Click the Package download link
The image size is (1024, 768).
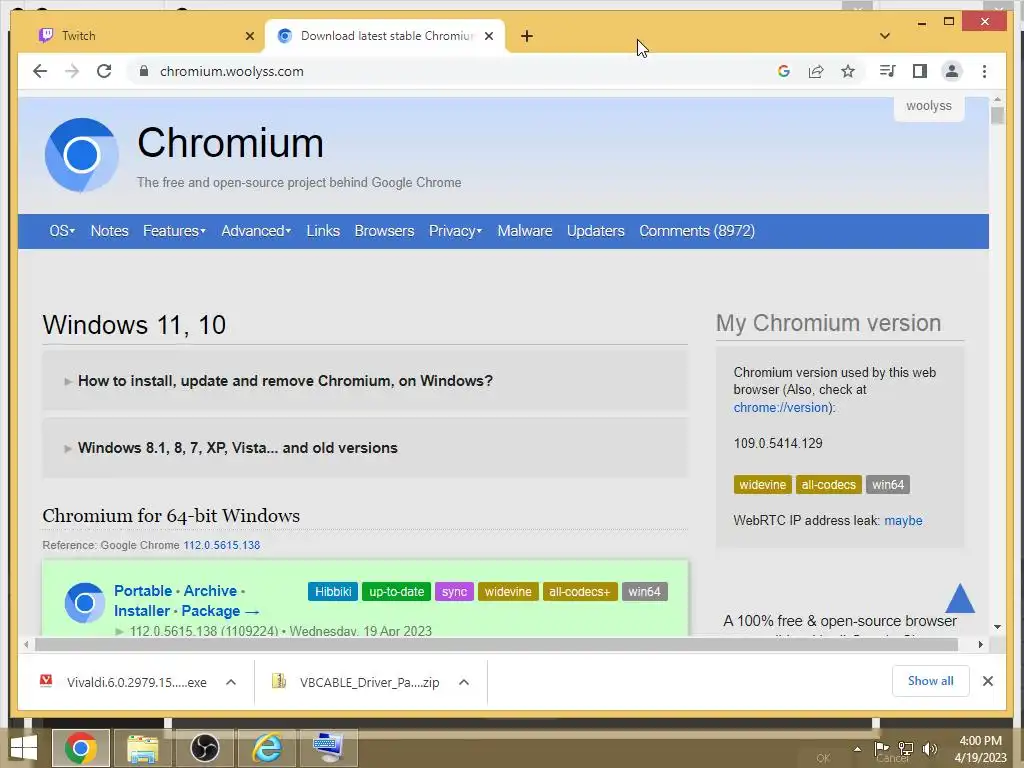click(x=210, y=611)
